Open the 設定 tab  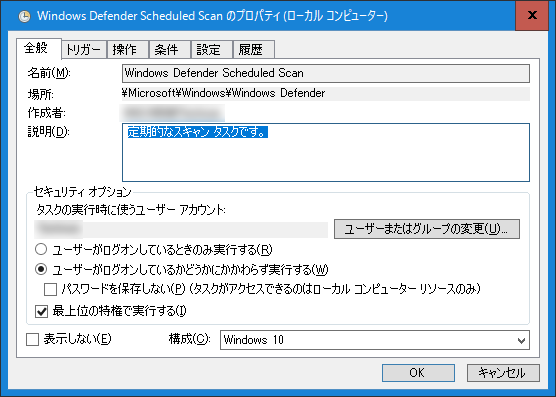(212, 49)
